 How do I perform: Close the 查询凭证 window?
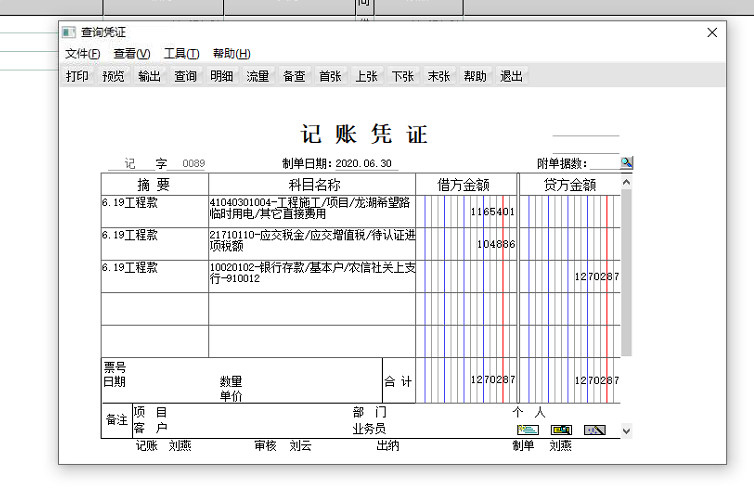tap(712, 32)
